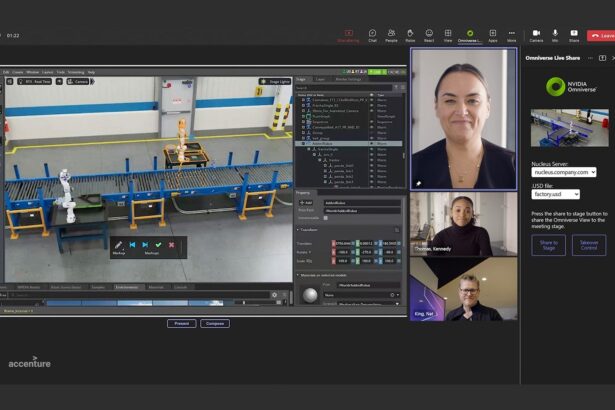Screen dimensions: 615x410
Task: Open the USD file dropdown
Action: click(555, 194)
